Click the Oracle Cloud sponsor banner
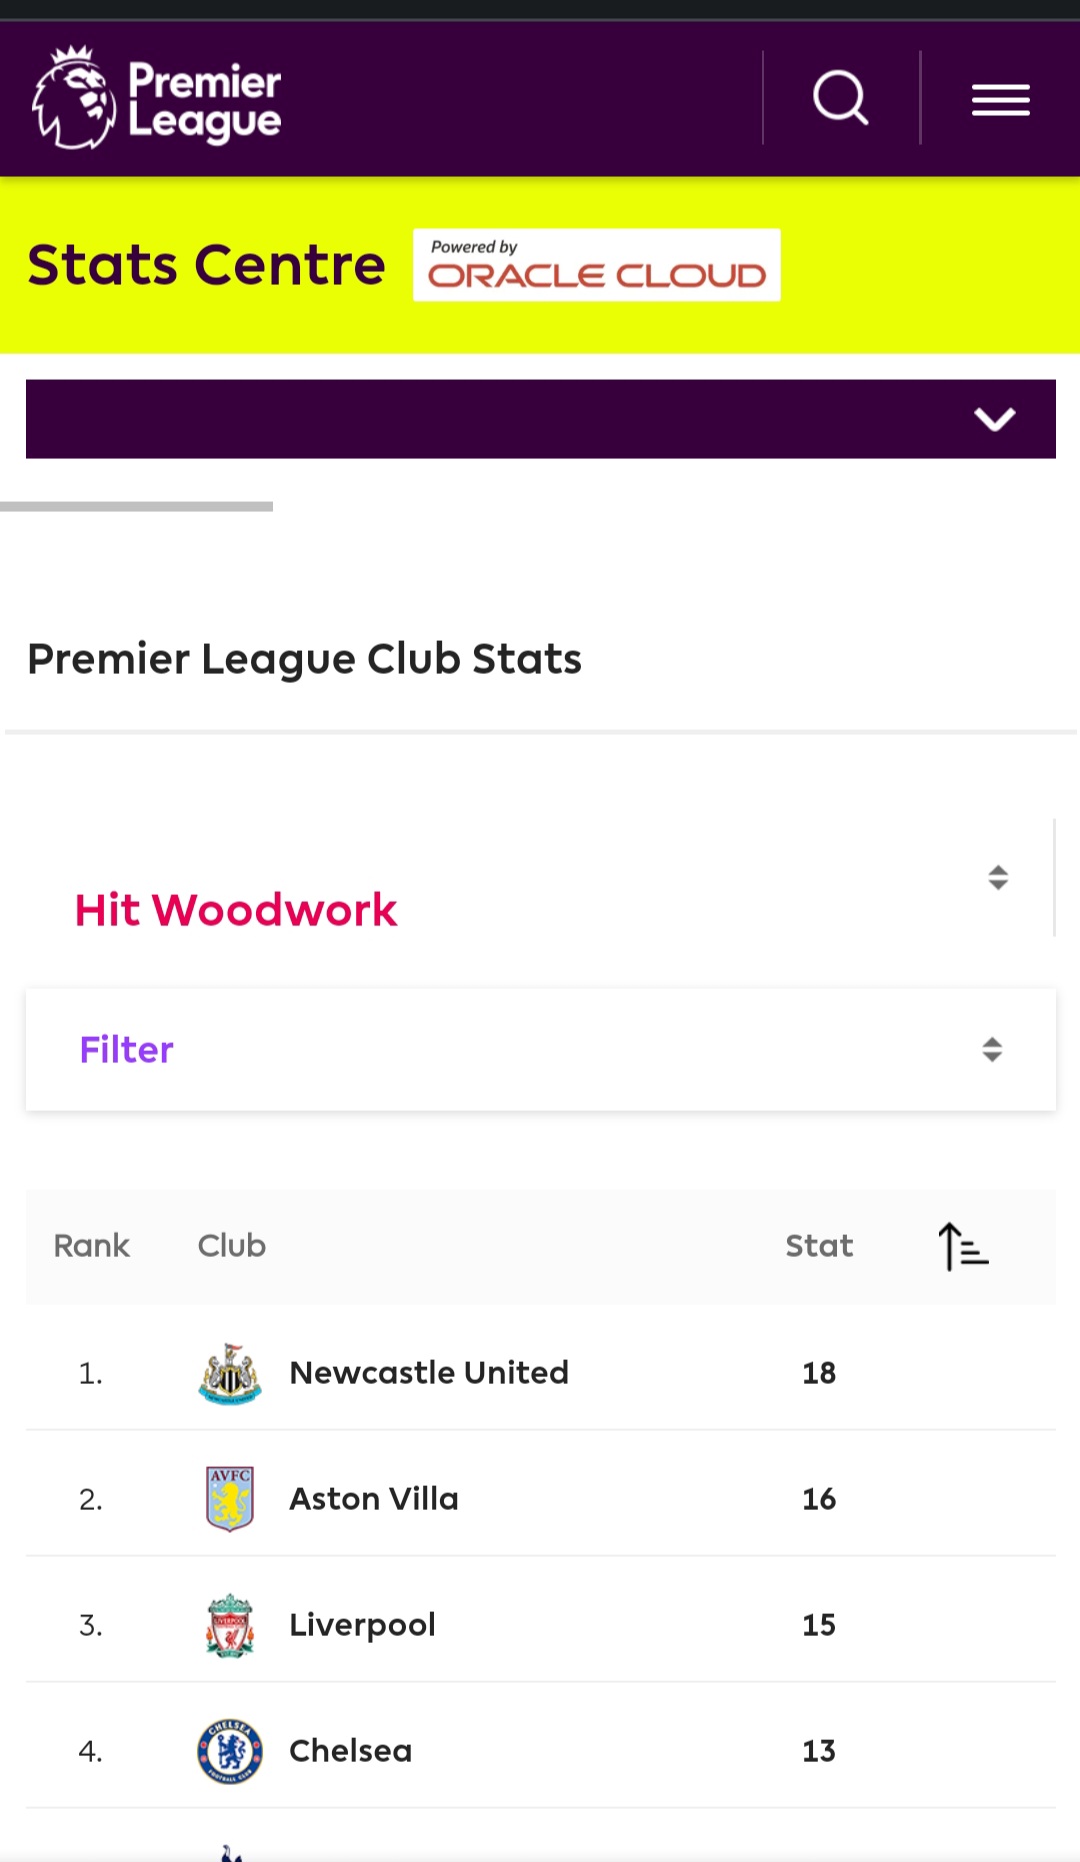The height and width of the screenshot is (1862, 1080). (597, 265)
